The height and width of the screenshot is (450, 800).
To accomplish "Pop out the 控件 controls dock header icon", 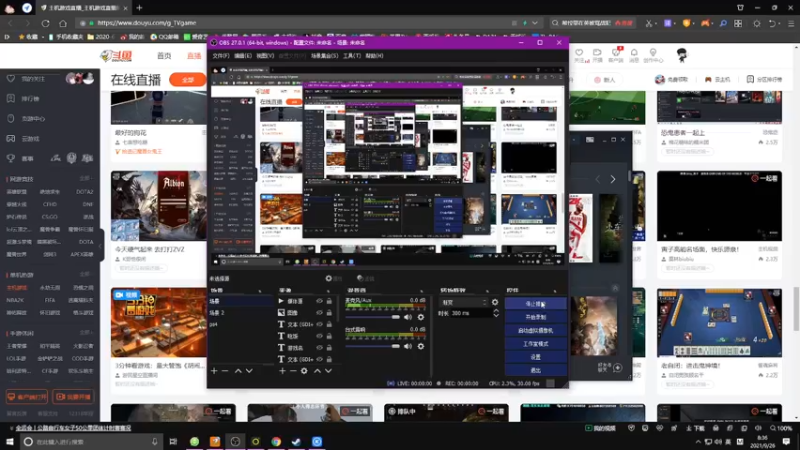I will [555, 291].
